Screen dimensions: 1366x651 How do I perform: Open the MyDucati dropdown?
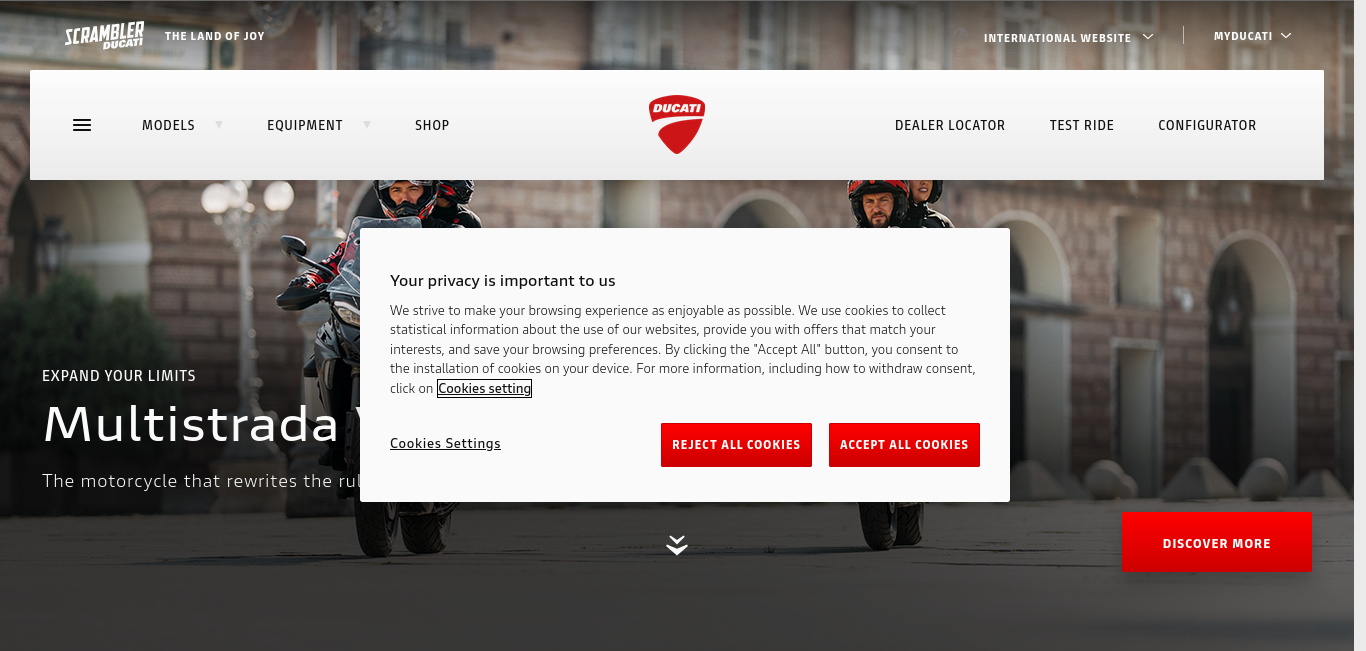point(1252,36)
